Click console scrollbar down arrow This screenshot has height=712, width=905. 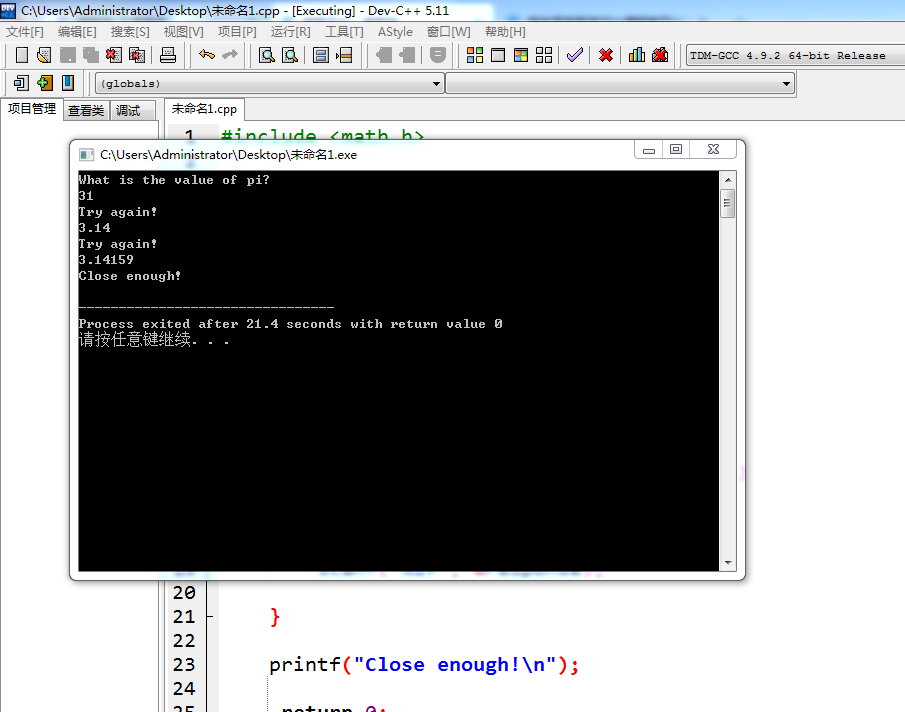point(728,563)
